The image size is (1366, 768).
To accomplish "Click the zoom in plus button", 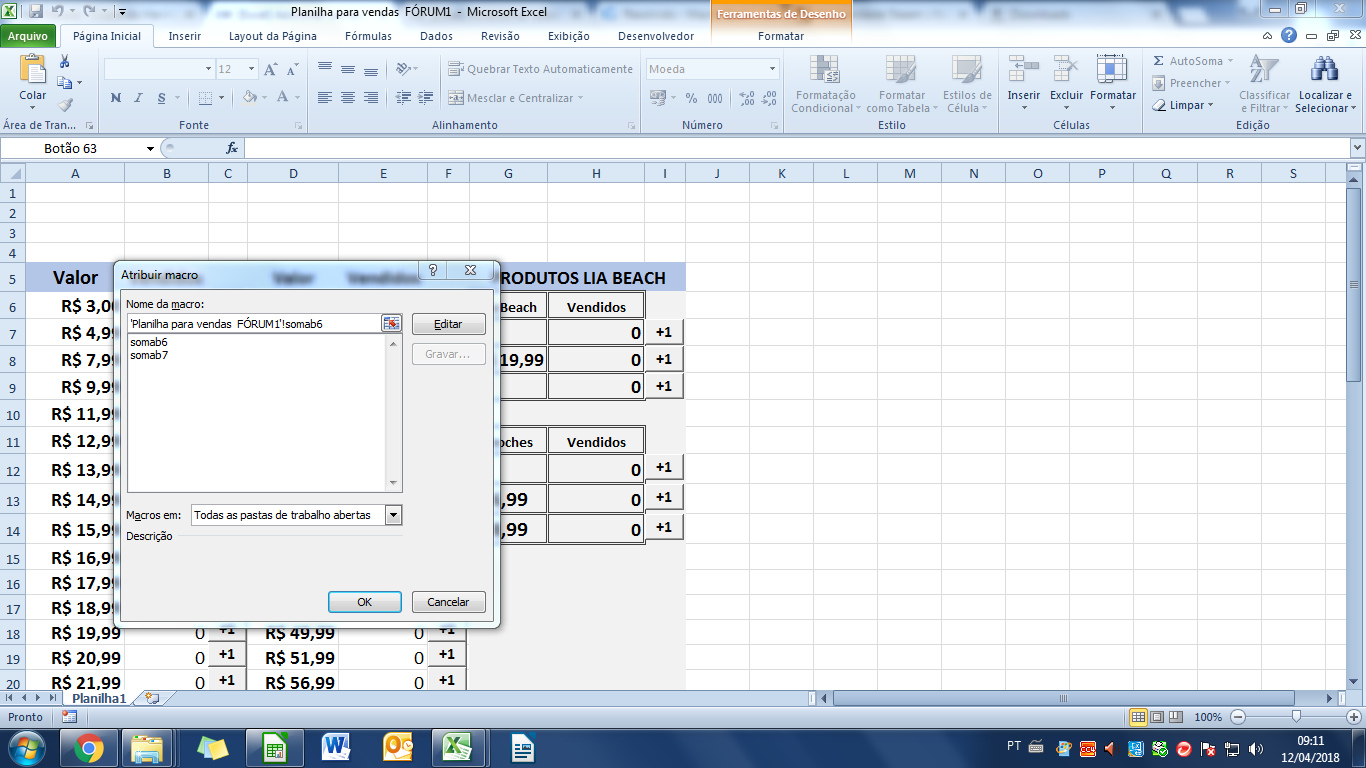I will tap(1354, 716).
